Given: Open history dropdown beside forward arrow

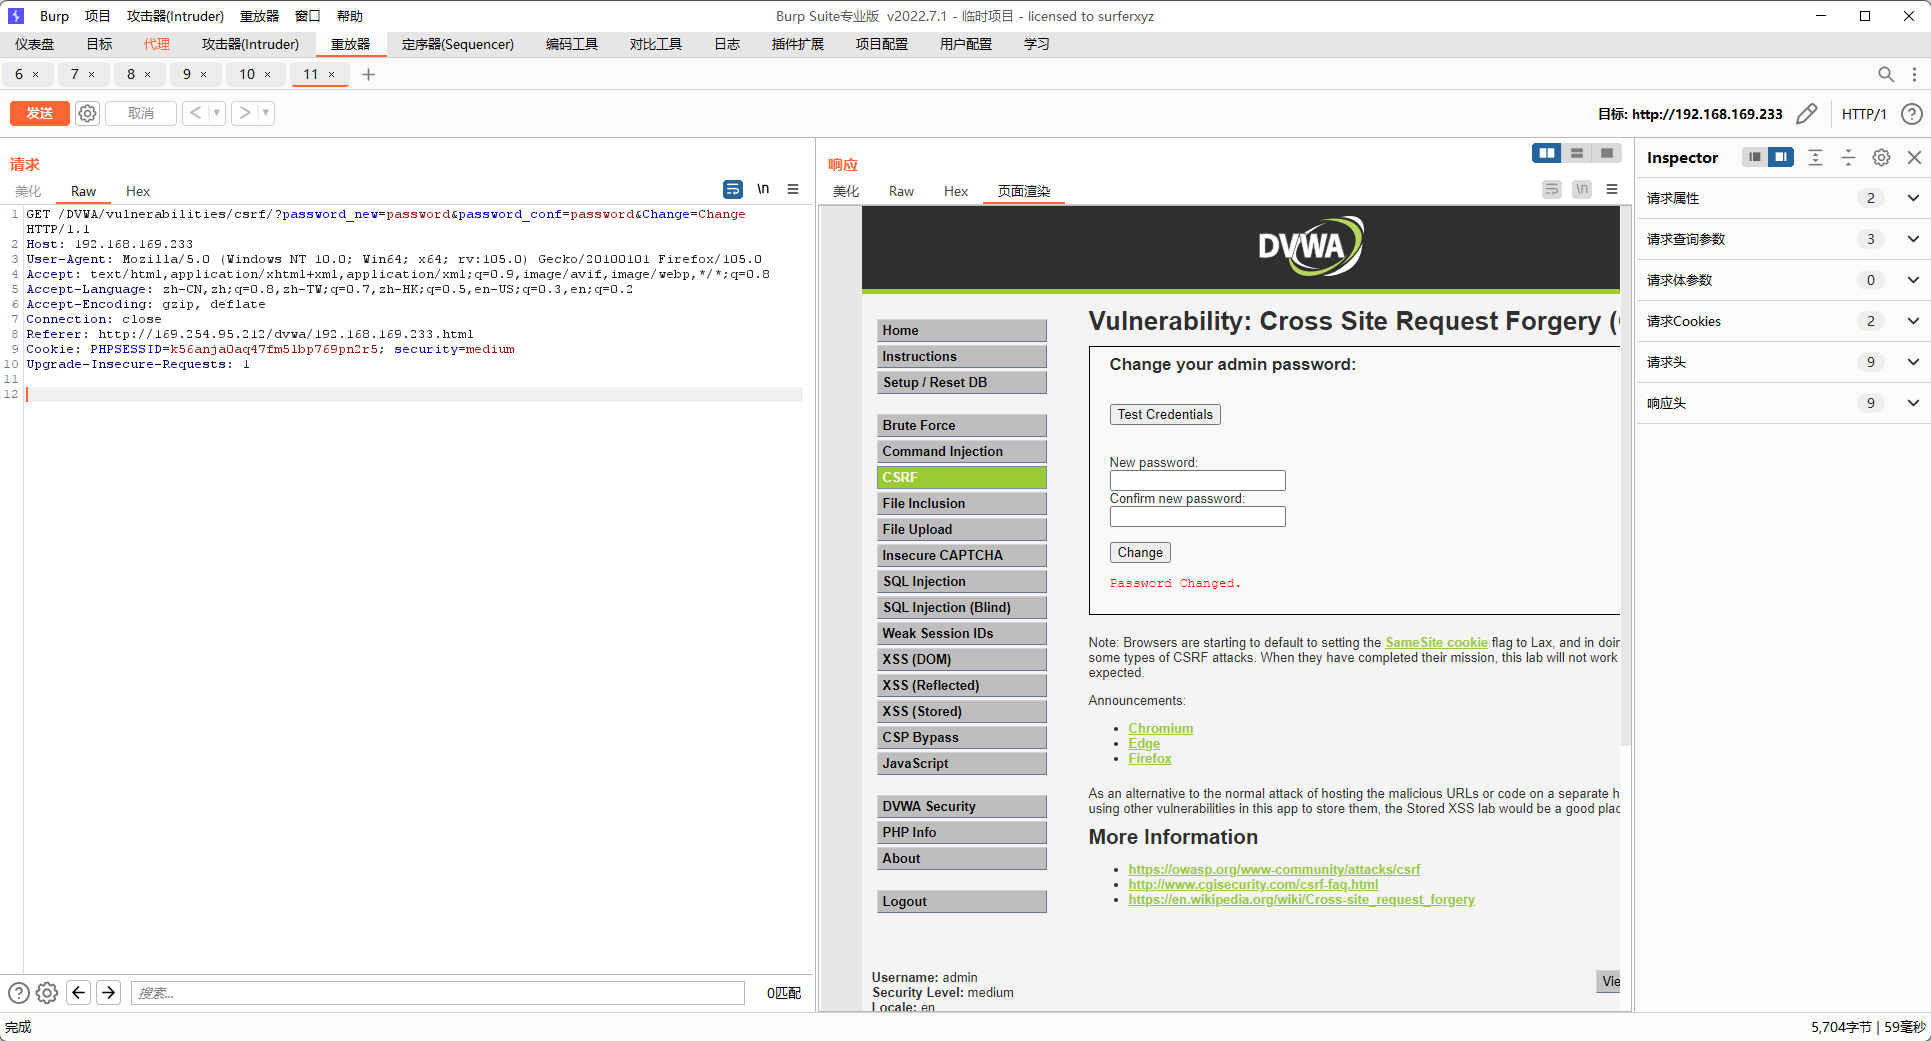Looking at the screenshot, I should (266, 113).
